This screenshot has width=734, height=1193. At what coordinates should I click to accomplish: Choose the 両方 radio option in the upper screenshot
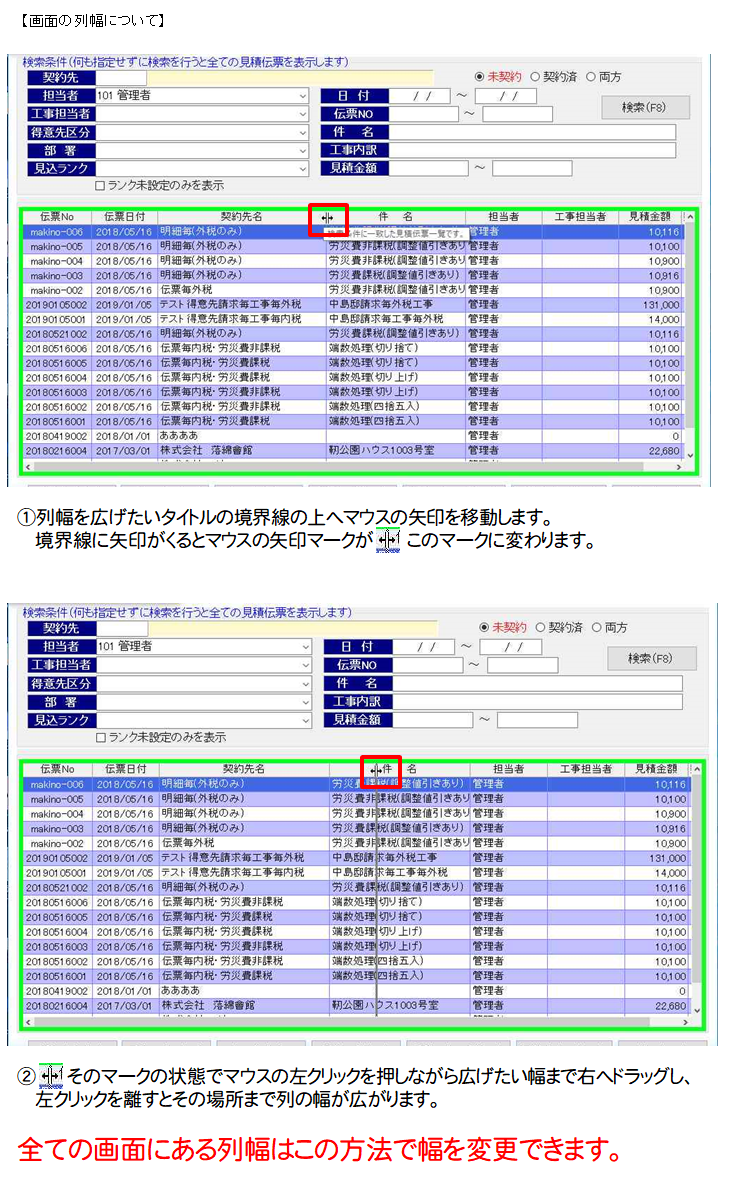coord(591,77)
